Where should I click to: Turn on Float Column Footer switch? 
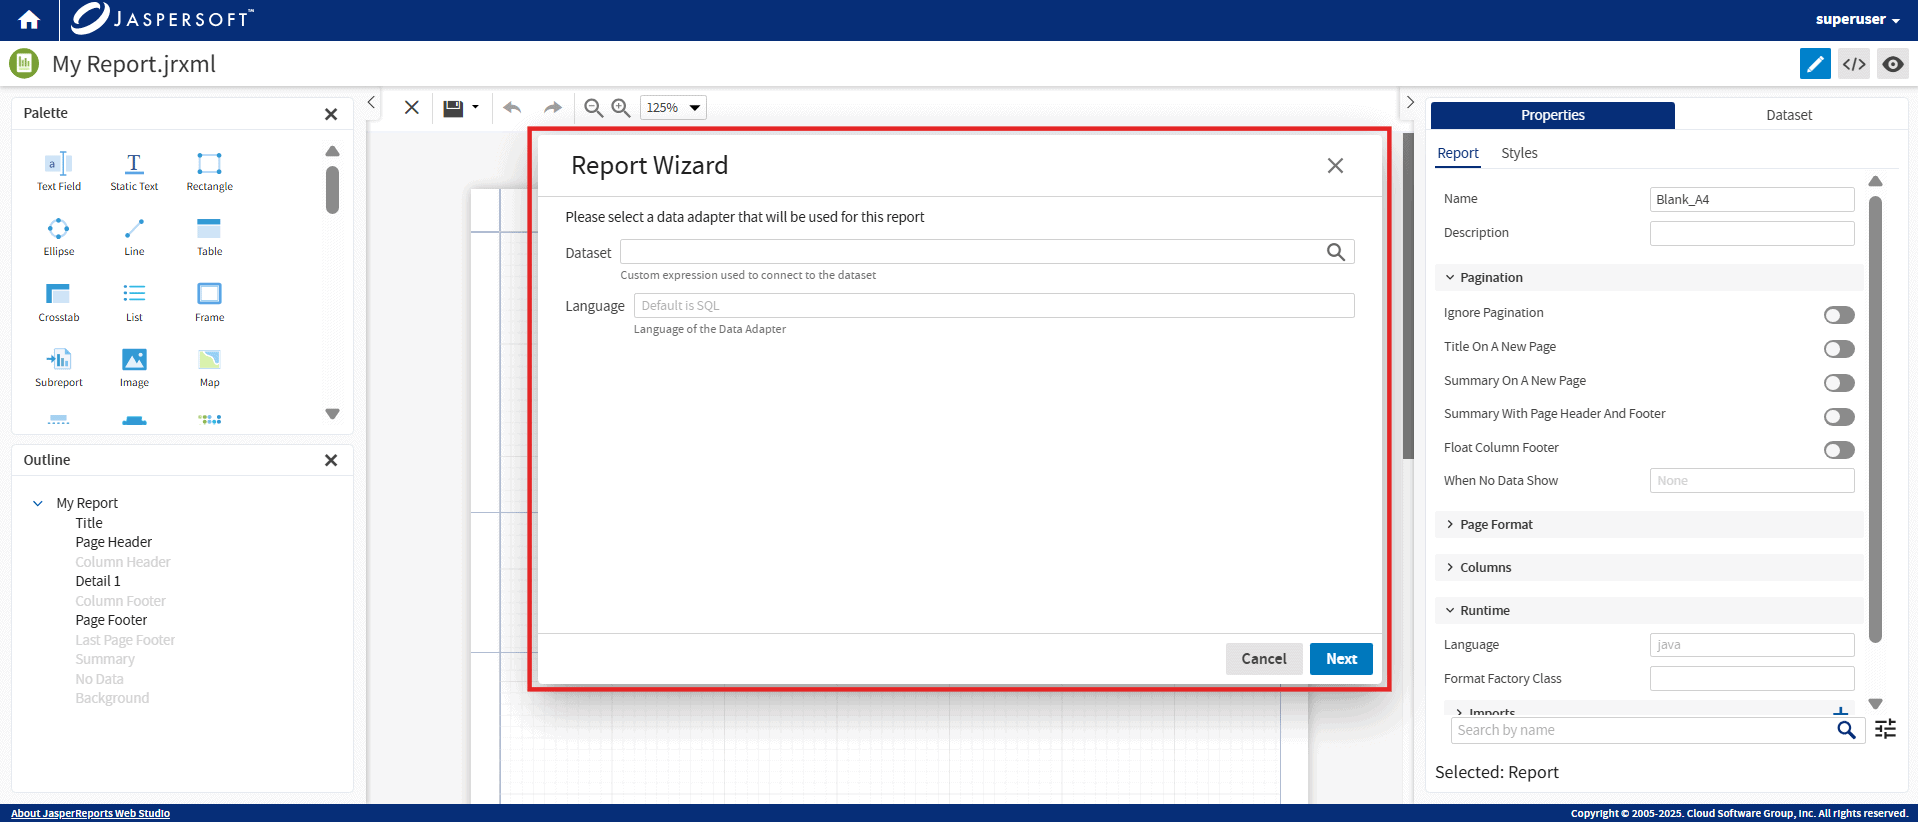pos(1838,450)
